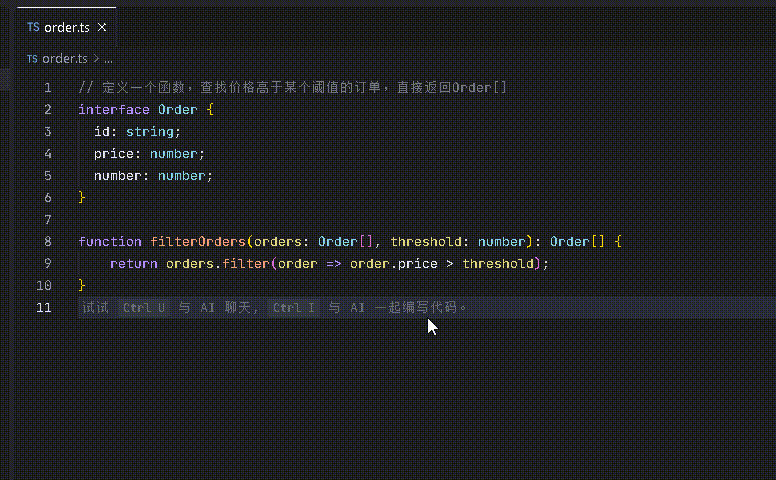Click the Ctrl U hint for AI chat
Screen dimensions: 776x480
(144, 308)
